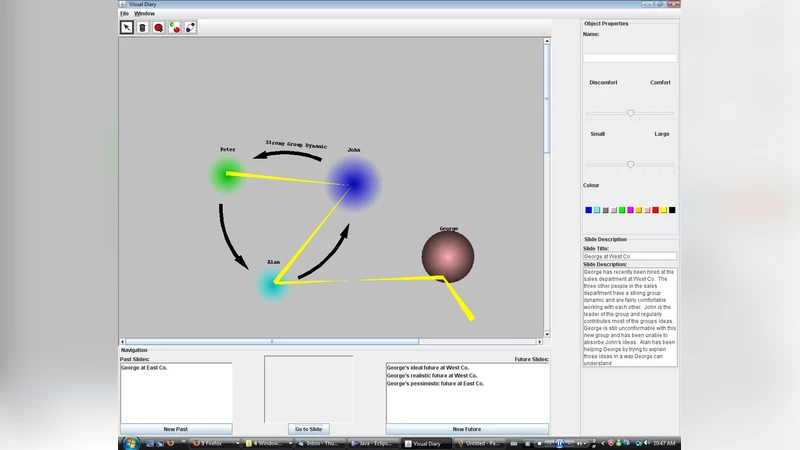The height and width of the screenshot is (450, 800).
Task: Select 'George's ideal future at West Co.'
Action: coord(428,367)
